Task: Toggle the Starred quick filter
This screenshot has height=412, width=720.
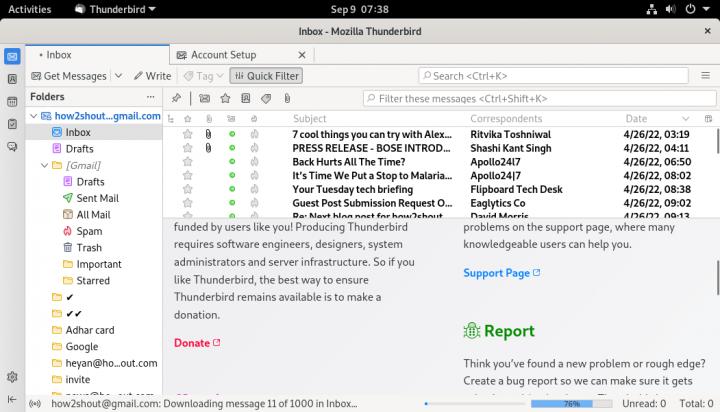Action: tap(226, 98)
